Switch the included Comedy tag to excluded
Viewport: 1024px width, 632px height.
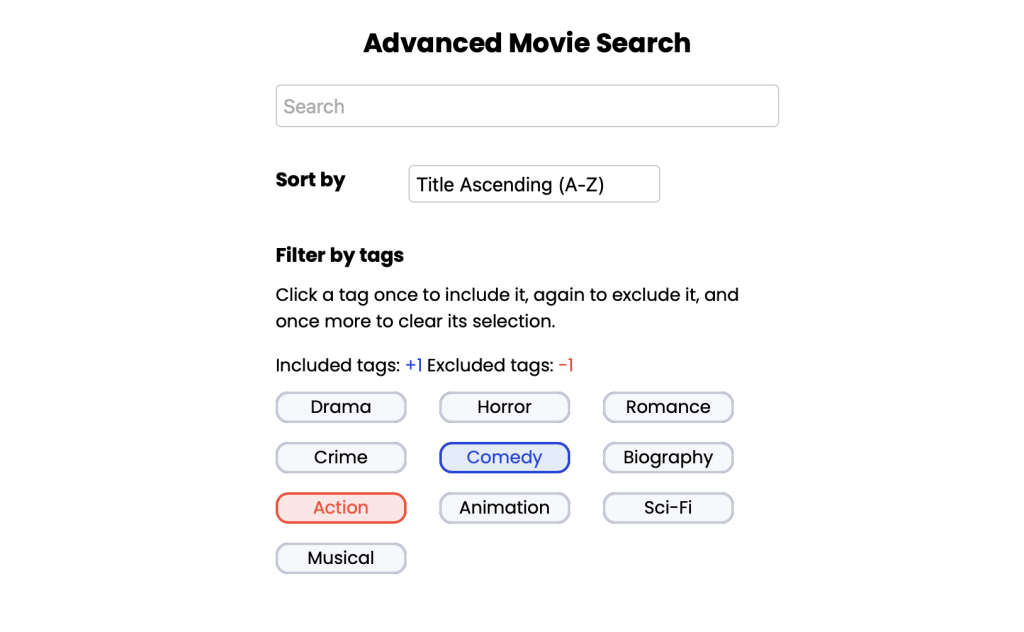[x=504, y=457]
